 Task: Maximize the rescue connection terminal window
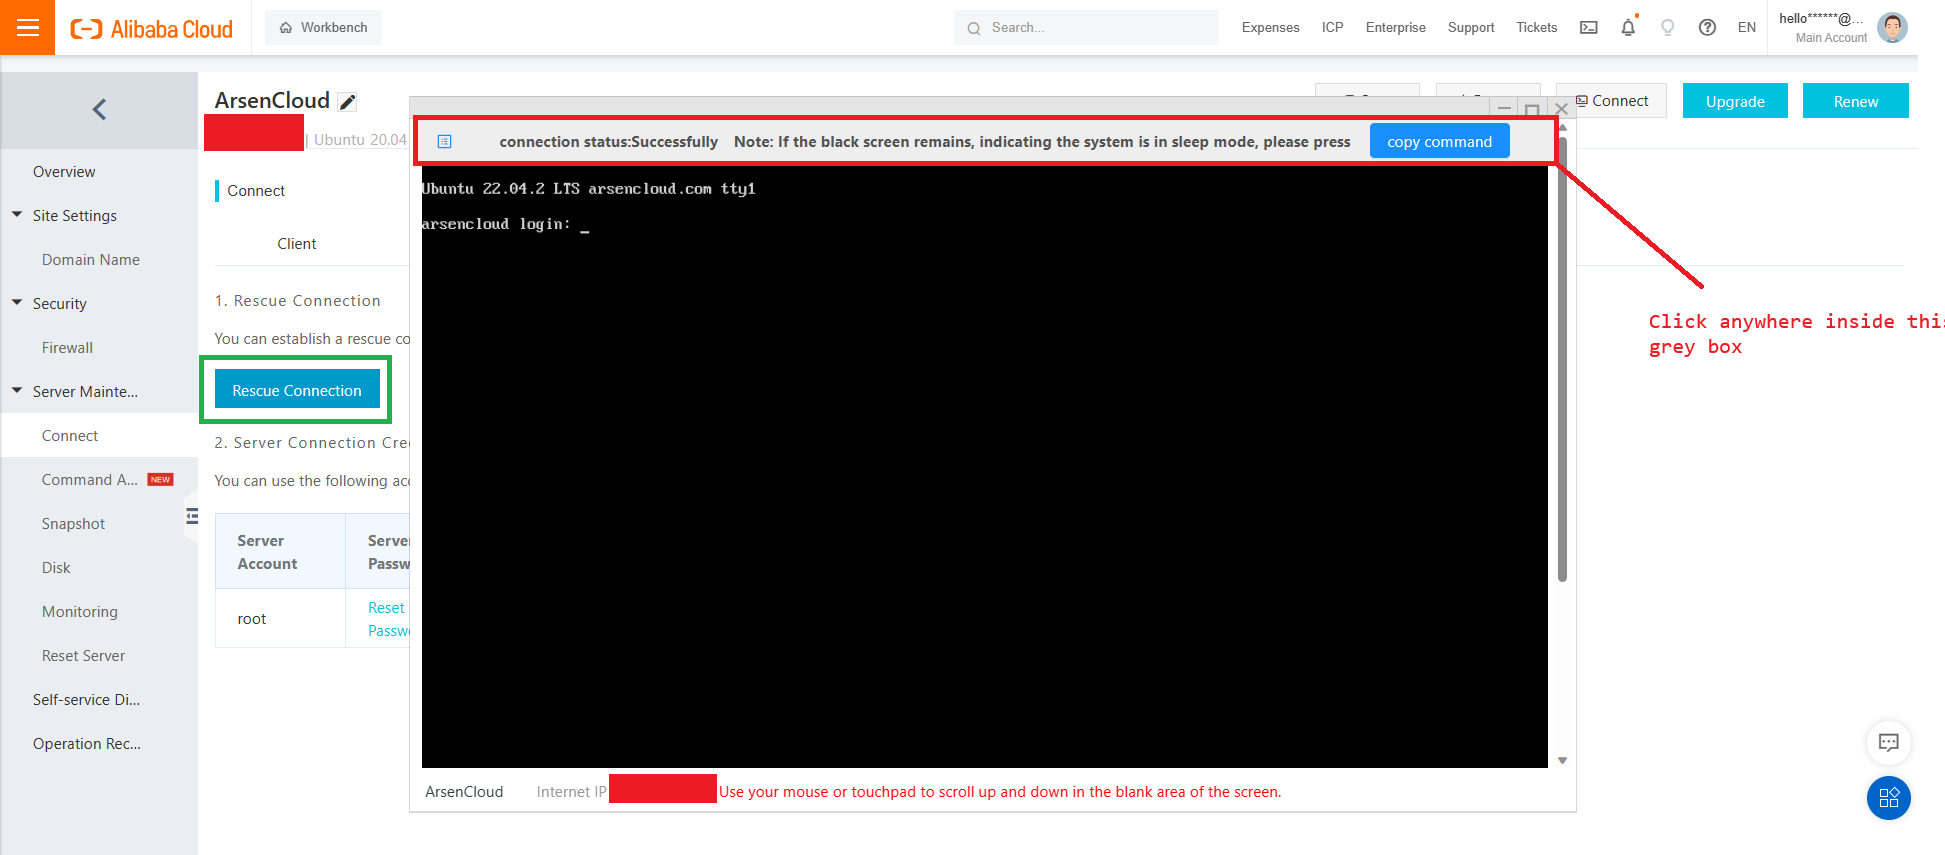click(1532, 108)
